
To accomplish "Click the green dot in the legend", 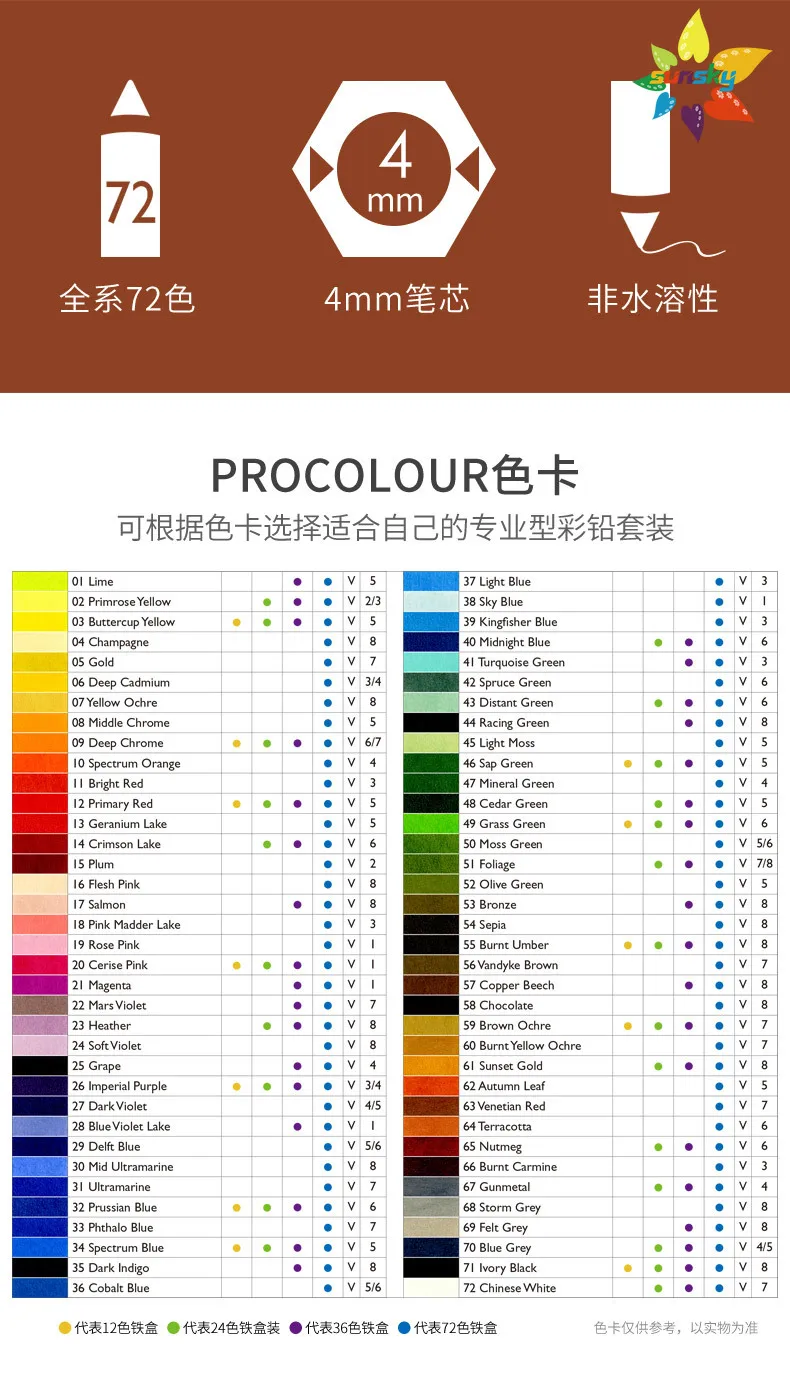I will tap(173, 1328).
